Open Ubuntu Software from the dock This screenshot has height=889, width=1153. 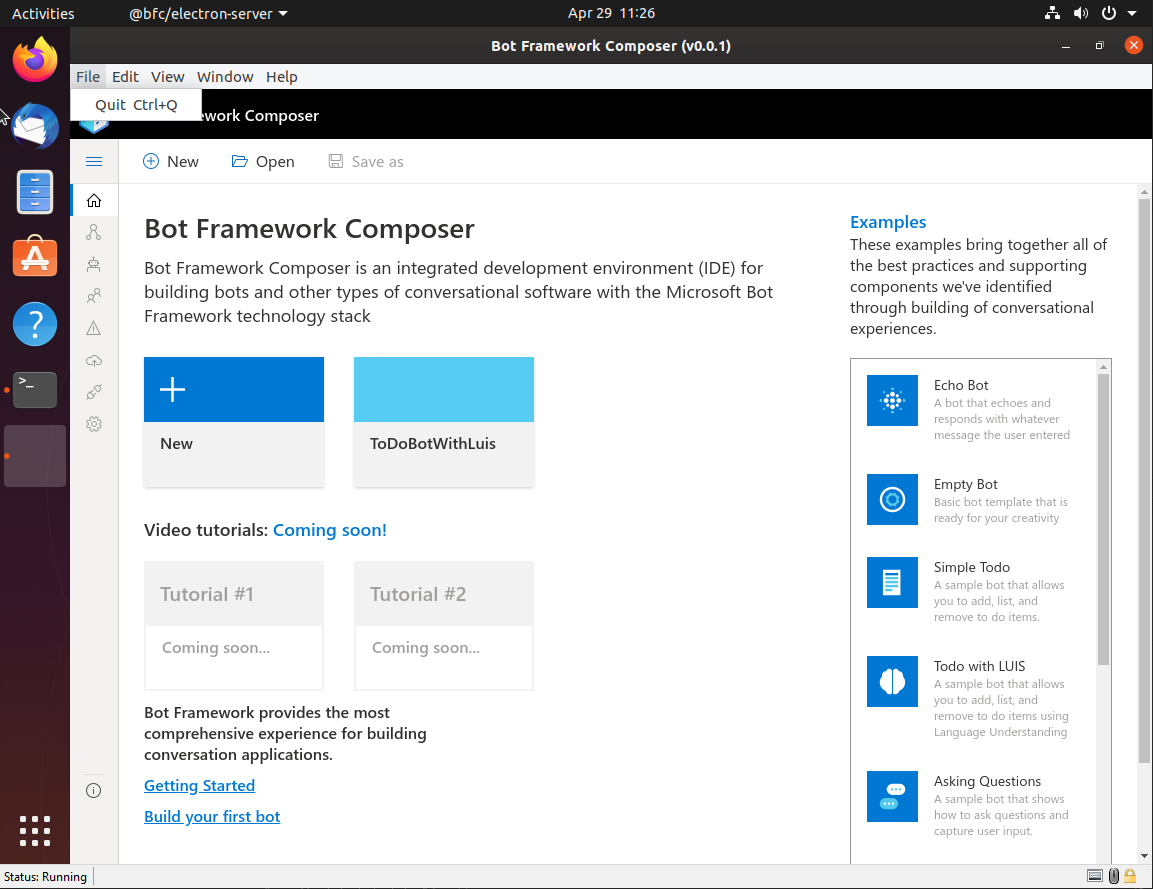[x=35, y=257]
